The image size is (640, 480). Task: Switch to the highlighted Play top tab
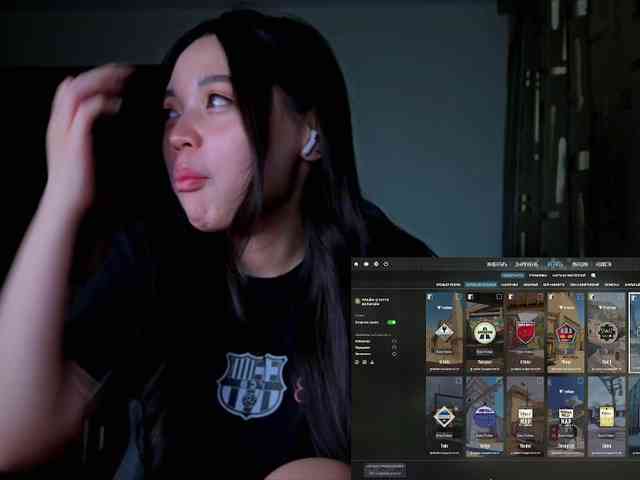pos(554,264)
